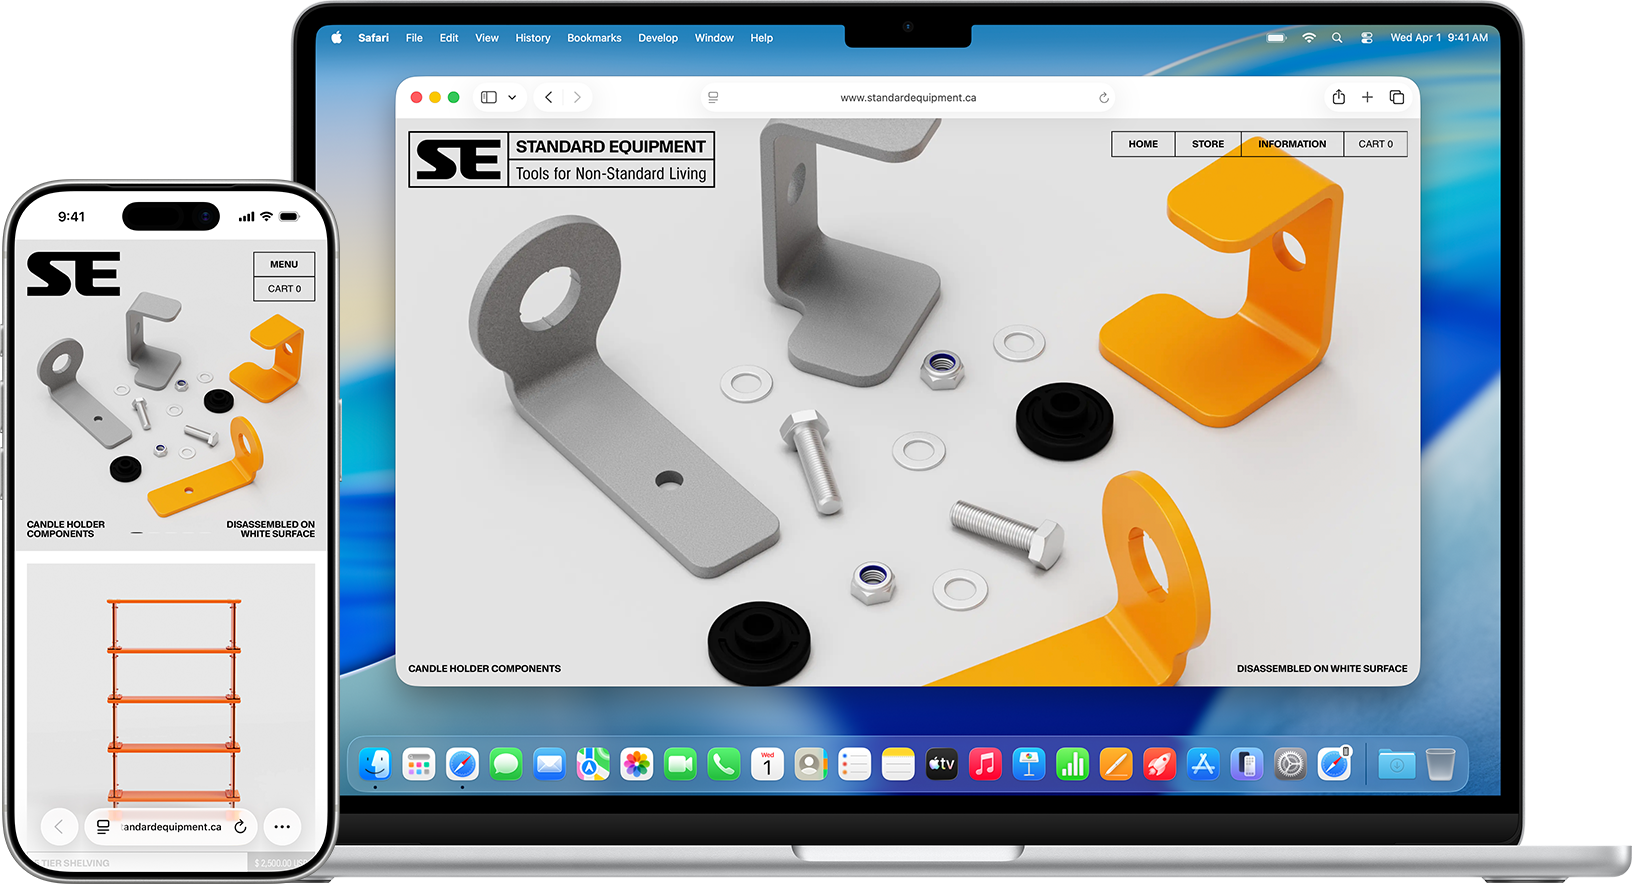Image resolution: width=1632 pixels, height=884 pixels.
Task: Open Contacts app in the Dock
Action: tap(811, 765)
